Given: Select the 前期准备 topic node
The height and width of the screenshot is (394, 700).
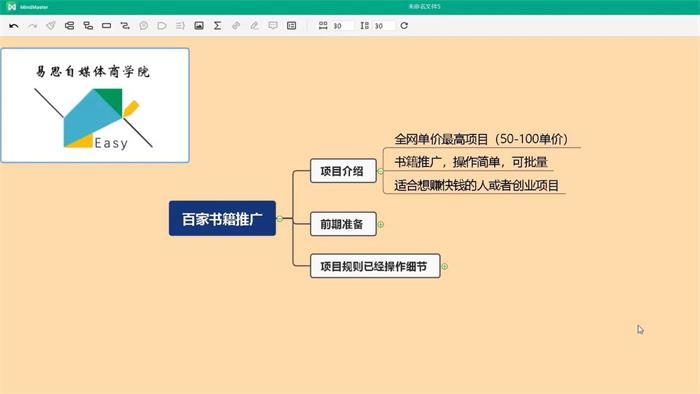Looking at the screenshot, I should point(343,224).
